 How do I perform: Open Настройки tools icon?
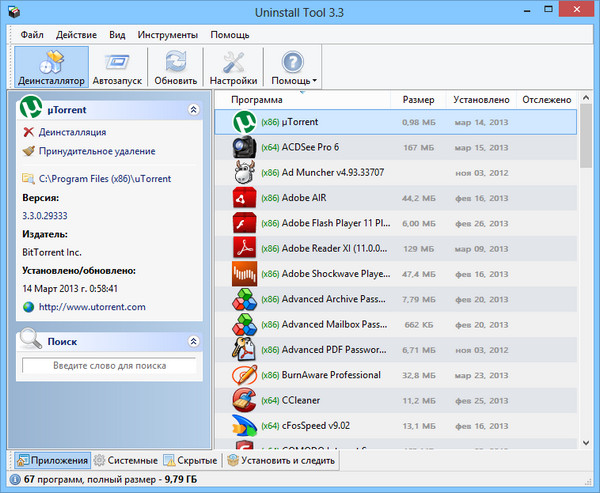point(233,61)
